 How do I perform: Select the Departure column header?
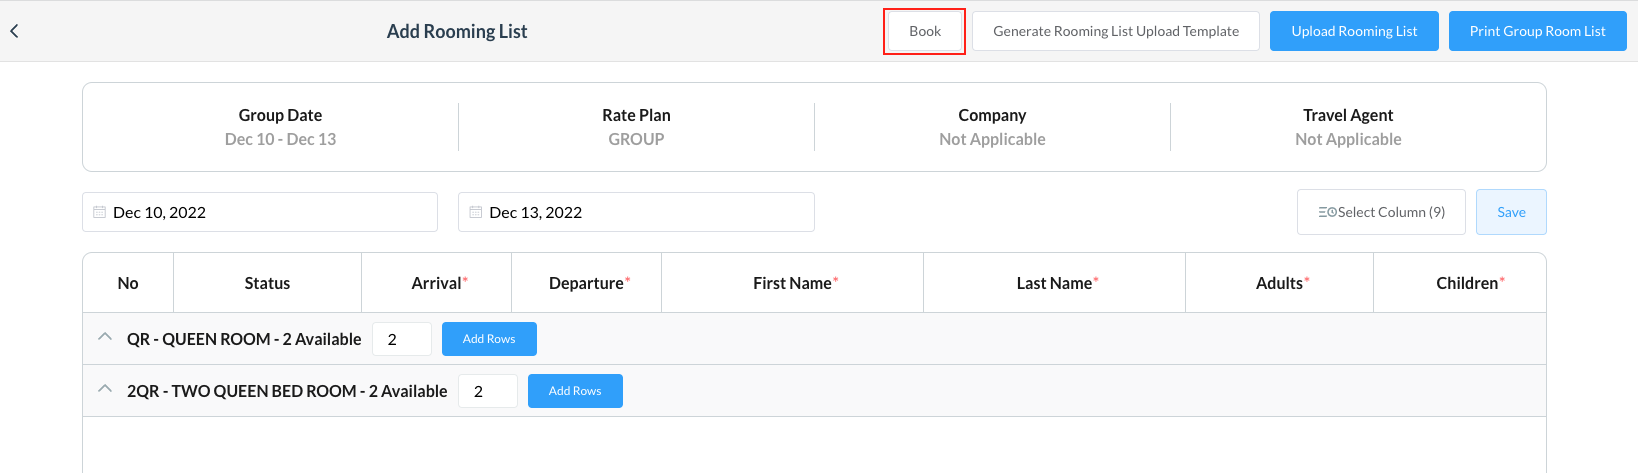pyautogui.click(x=587, y=283)
